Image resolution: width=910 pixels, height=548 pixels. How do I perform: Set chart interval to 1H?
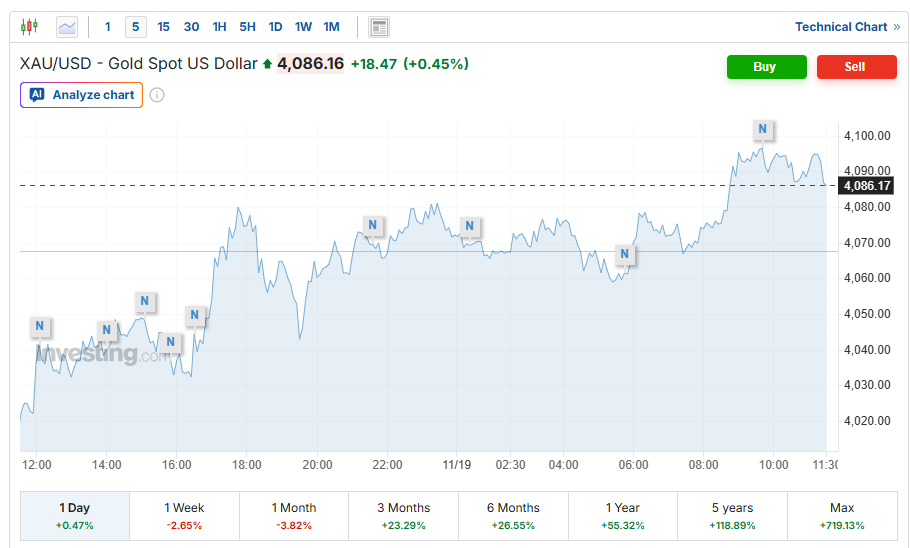(x=219, y=27)
